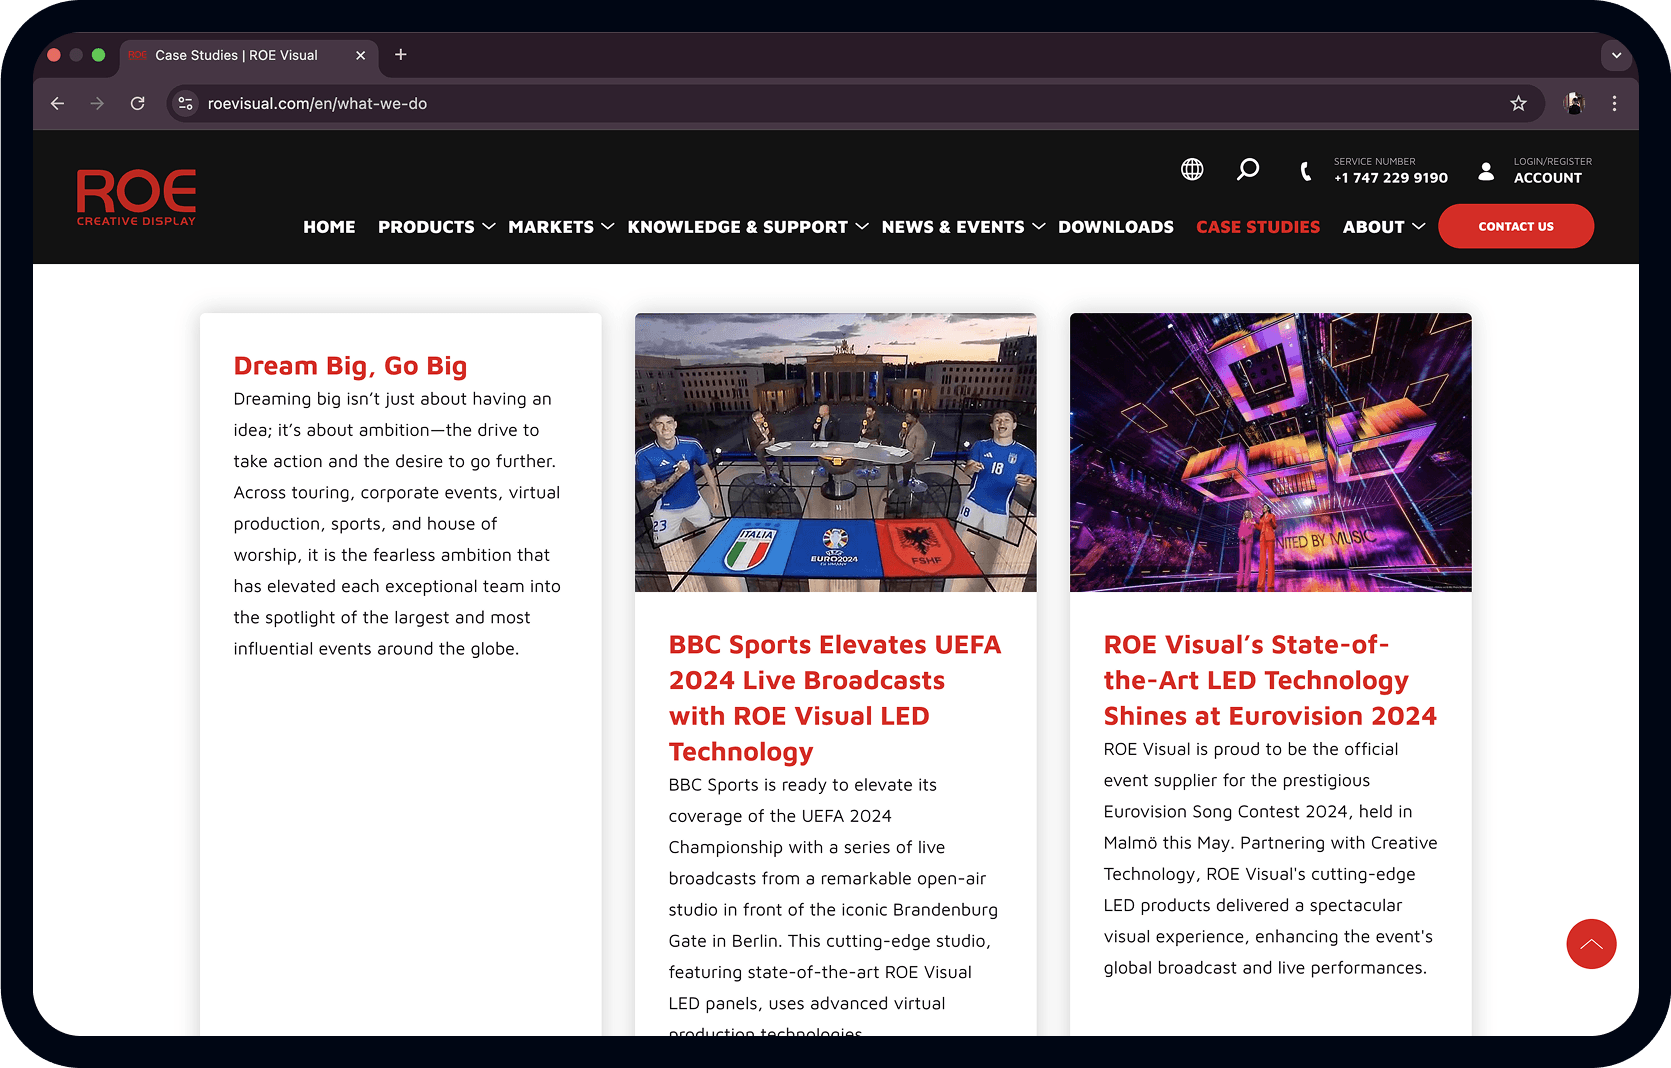
Task: Expand the Knowledge & Support chevron
Action: tap(862, 227)
